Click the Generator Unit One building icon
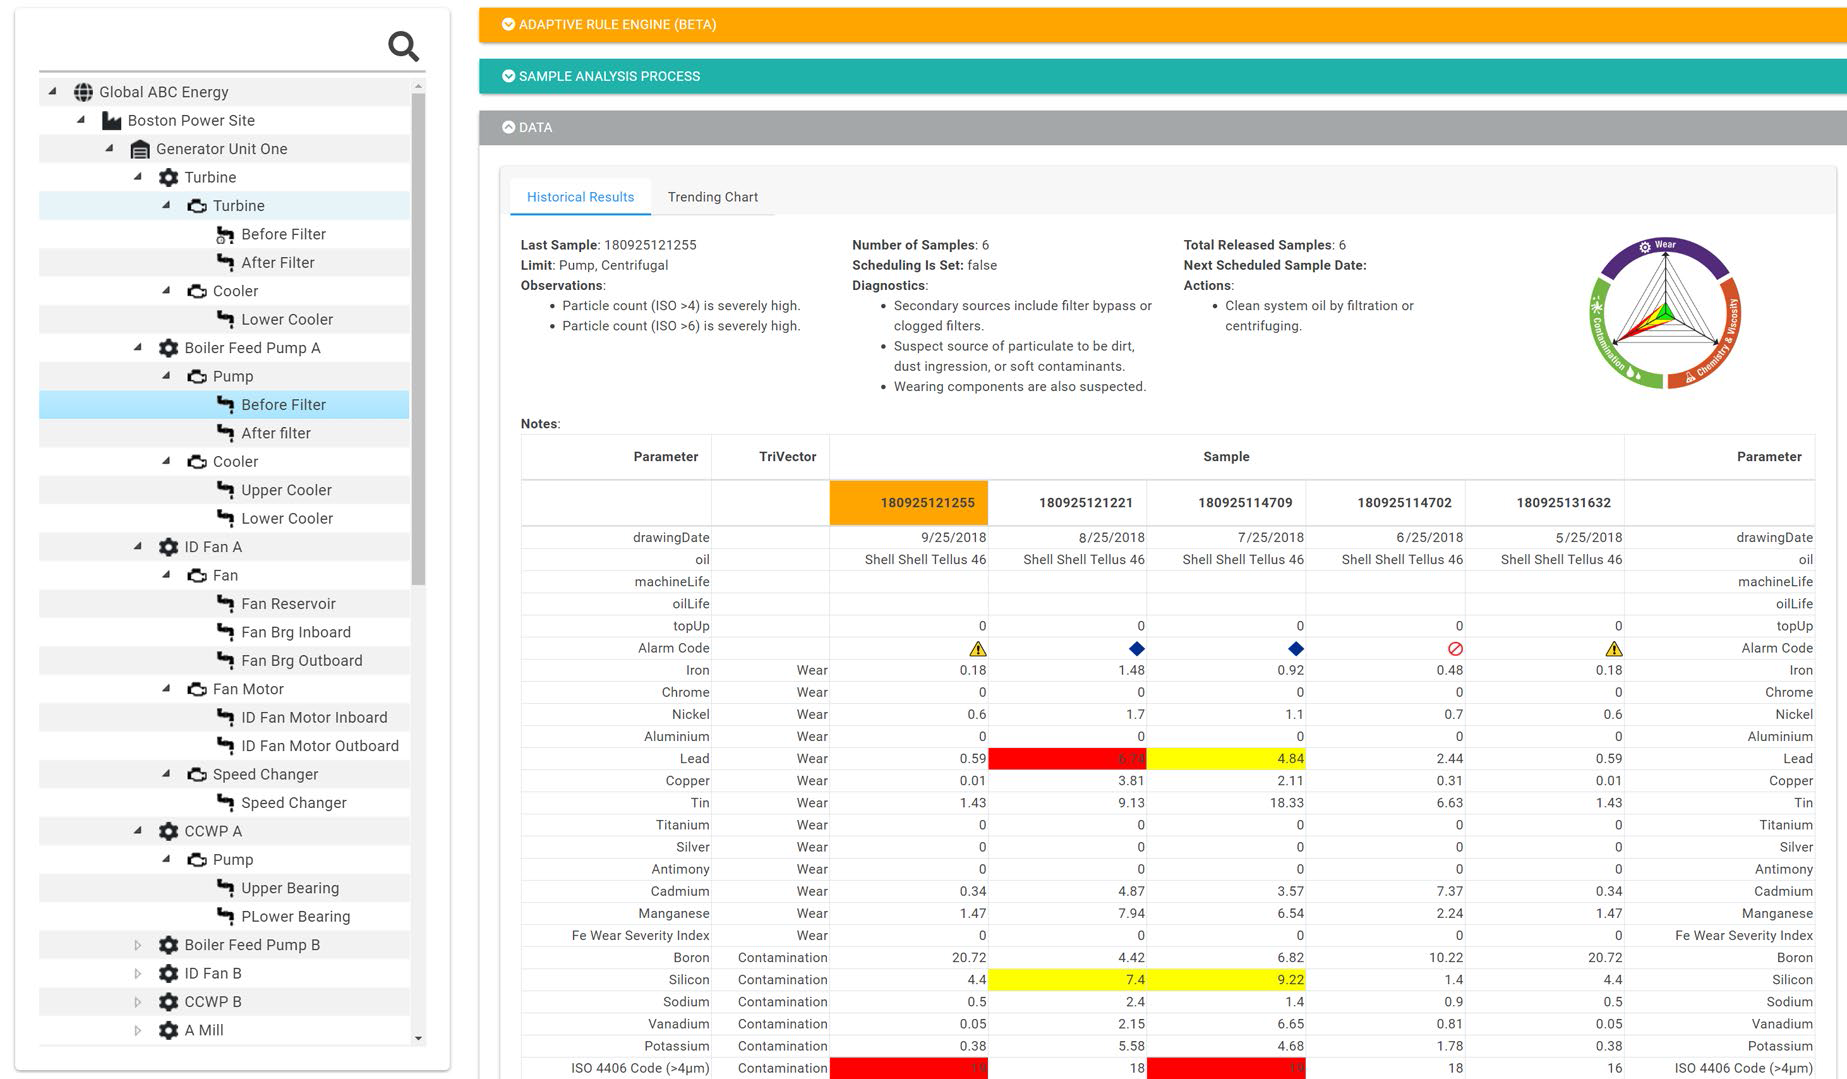 pyautogui.click(x=140, y=149)
